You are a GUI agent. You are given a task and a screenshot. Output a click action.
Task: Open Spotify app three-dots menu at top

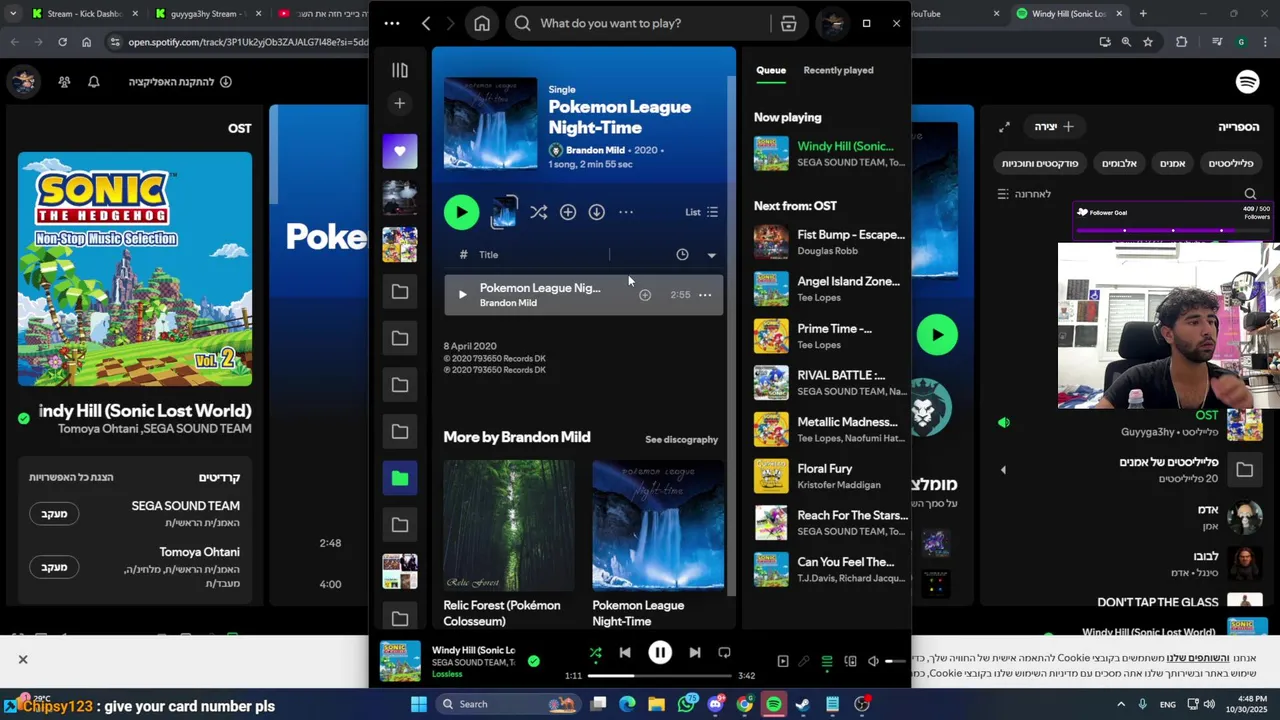[x=392, y=23]
